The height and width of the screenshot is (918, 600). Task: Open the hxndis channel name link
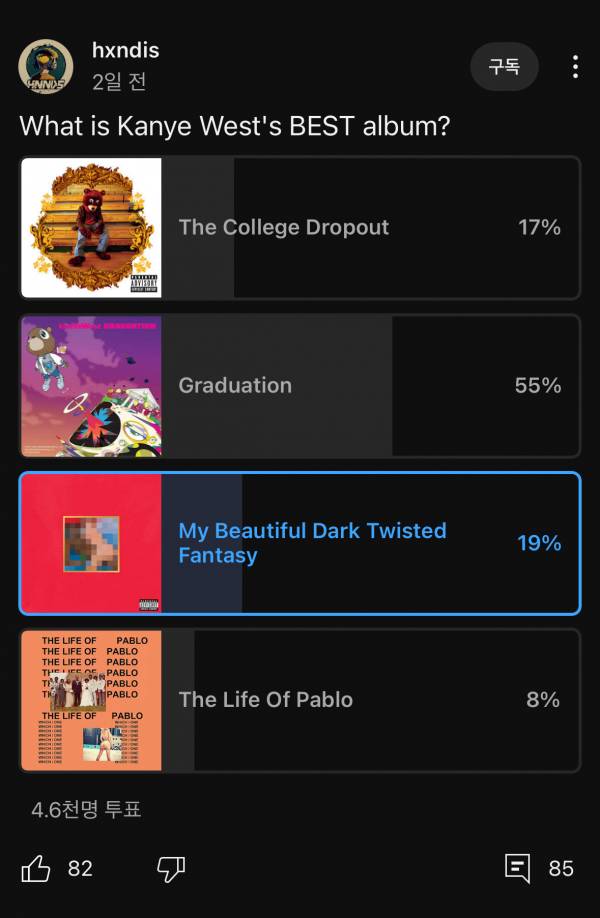[125, 50]
